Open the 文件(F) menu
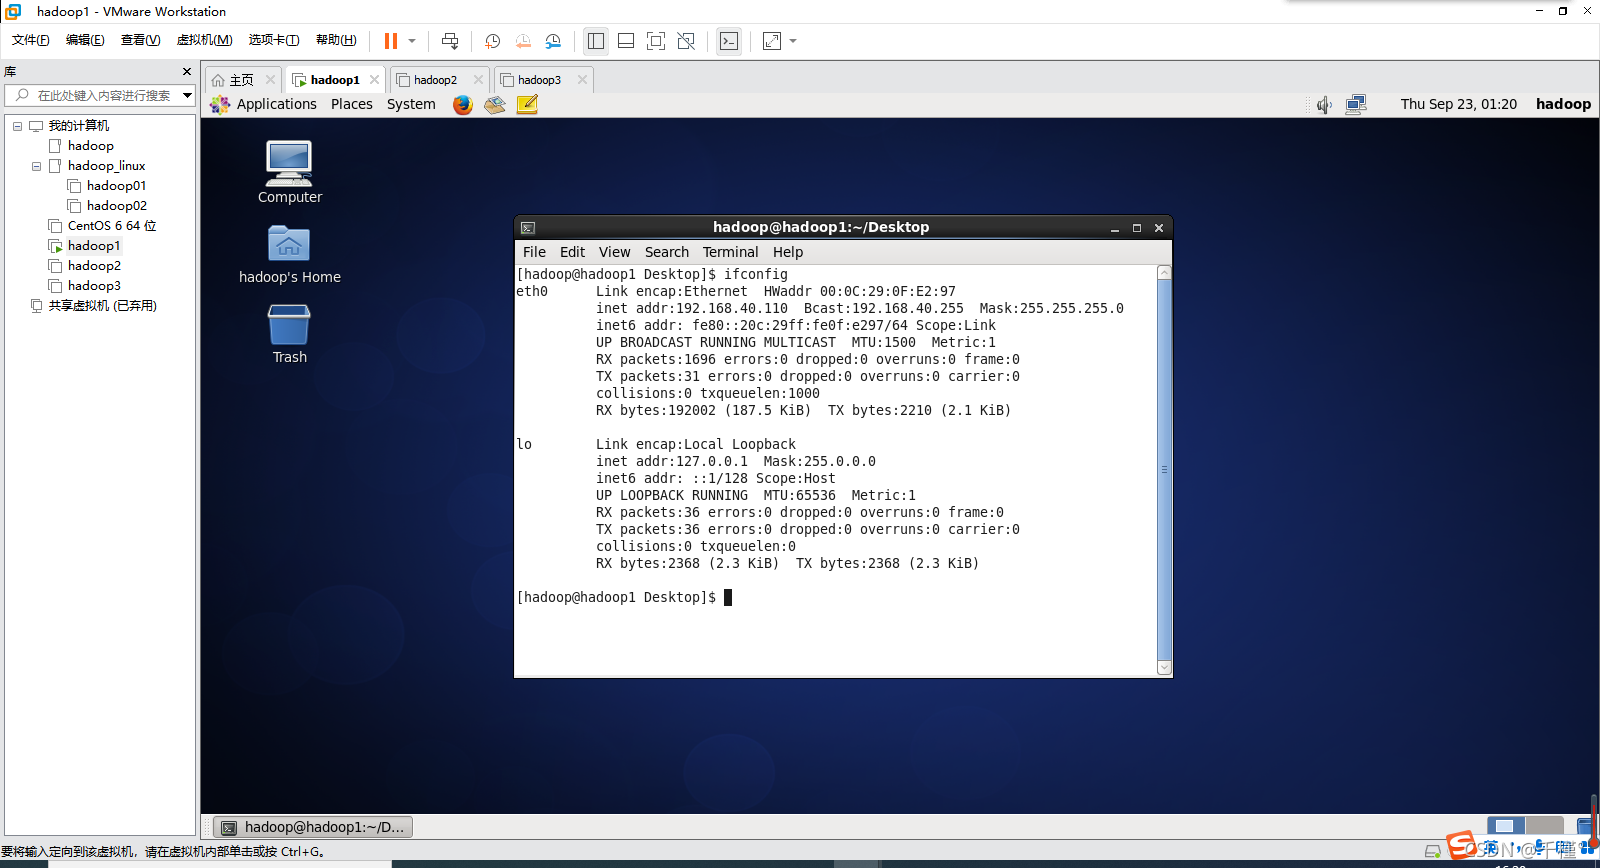 [31, 40]
